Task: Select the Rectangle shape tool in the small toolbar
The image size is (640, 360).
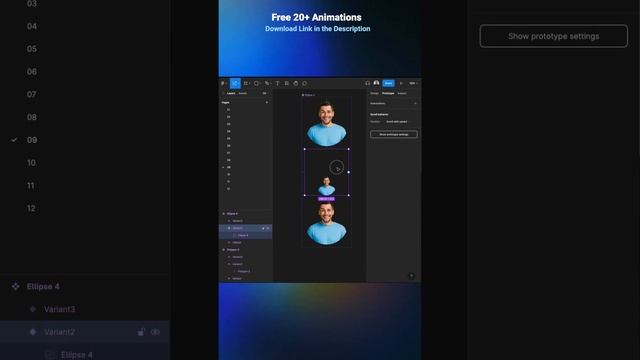Action: coord(256,83)
